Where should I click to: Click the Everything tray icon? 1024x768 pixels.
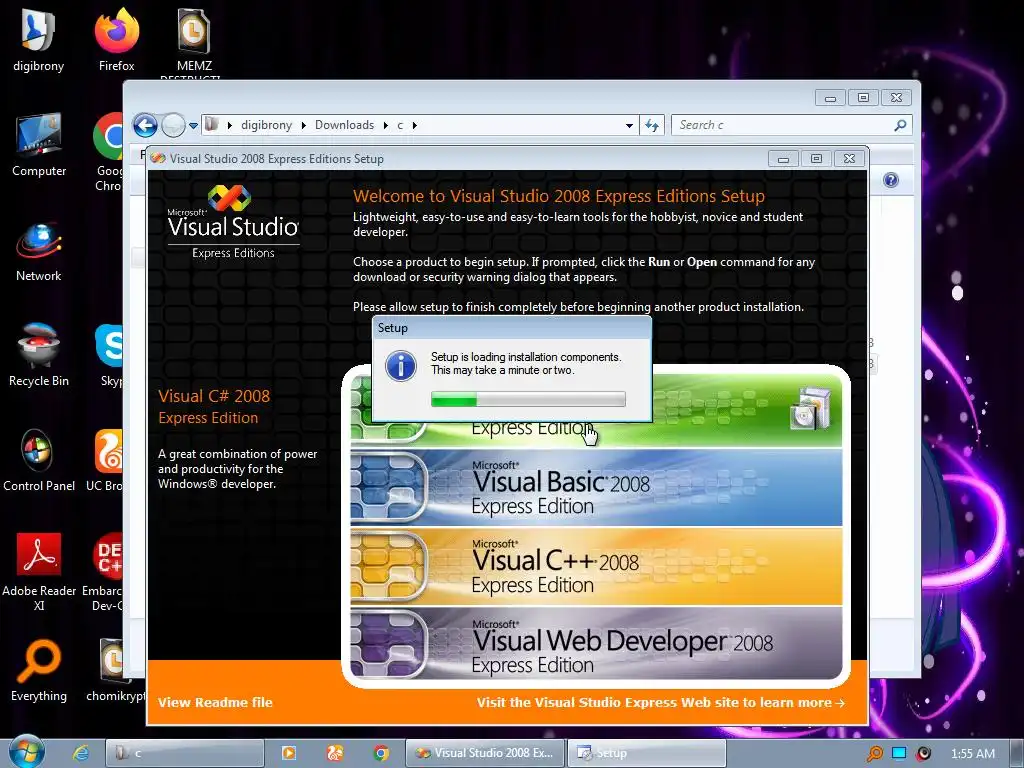click(x=875, y=754)
